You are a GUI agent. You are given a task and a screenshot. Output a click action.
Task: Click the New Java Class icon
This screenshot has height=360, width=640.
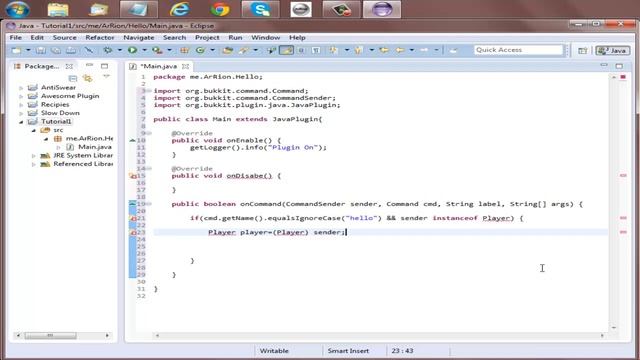[x=200, y=50]
